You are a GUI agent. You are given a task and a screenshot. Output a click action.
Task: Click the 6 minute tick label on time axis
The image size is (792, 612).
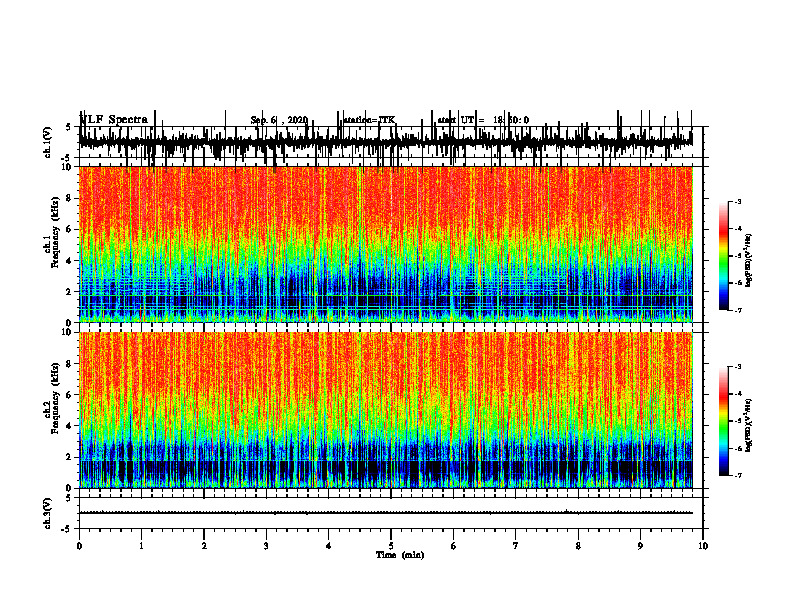click(453, 546)
